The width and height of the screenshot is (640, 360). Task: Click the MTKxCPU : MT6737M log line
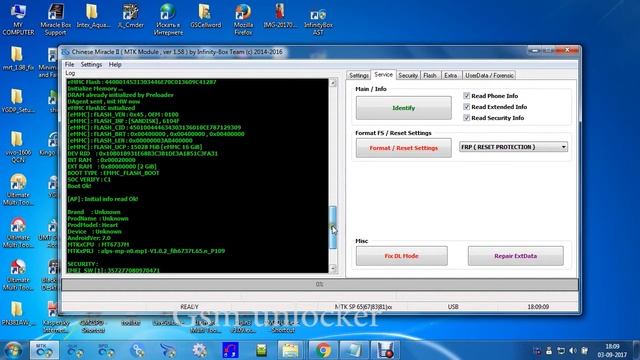tap(98, 244)
